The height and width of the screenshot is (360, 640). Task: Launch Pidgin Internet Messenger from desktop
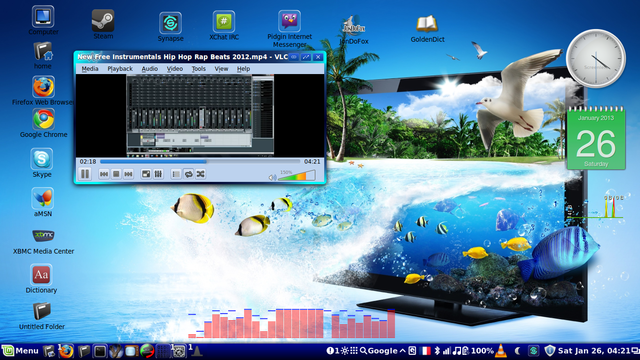coord(289,29)
